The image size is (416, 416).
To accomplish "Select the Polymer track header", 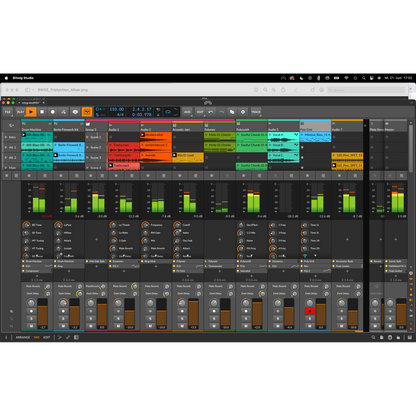I will click(x=219, y=126).
